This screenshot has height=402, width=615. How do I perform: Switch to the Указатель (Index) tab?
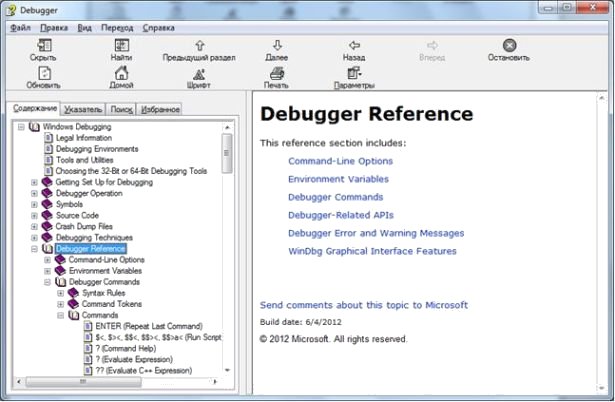81,109
